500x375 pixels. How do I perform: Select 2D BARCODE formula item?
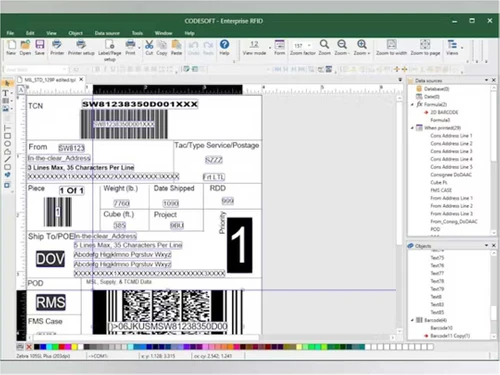tap(444, 112)
